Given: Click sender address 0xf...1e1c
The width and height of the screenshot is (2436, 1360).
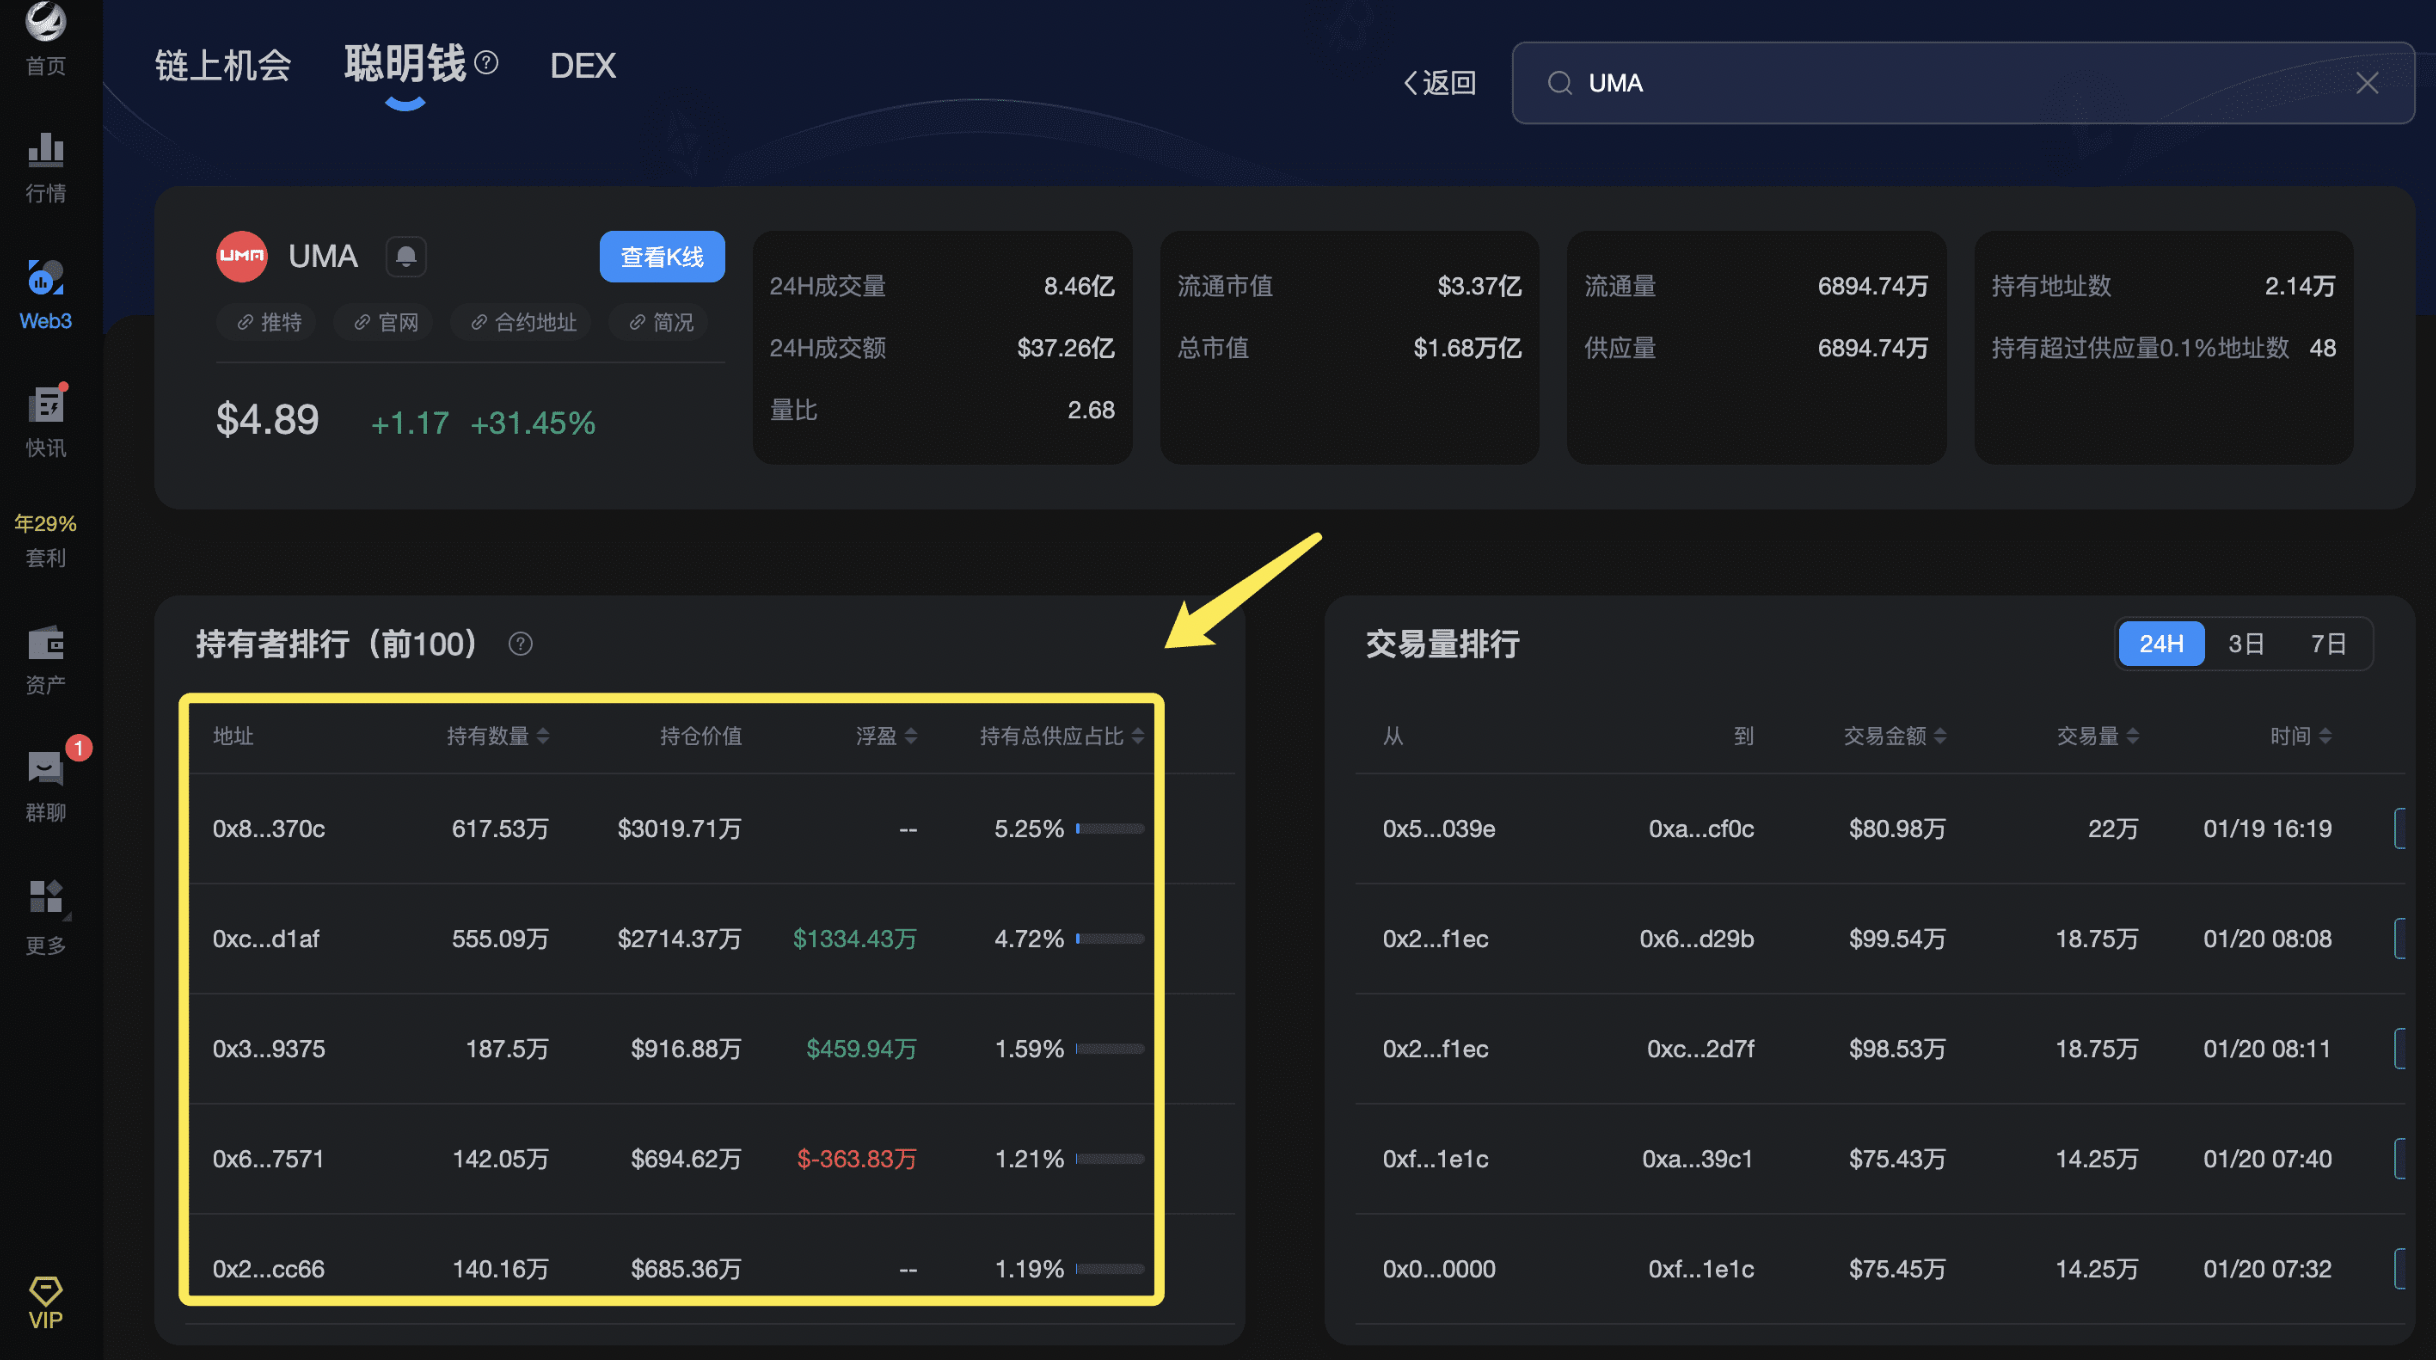Looking at the screenshot, I should 1436,1159.
